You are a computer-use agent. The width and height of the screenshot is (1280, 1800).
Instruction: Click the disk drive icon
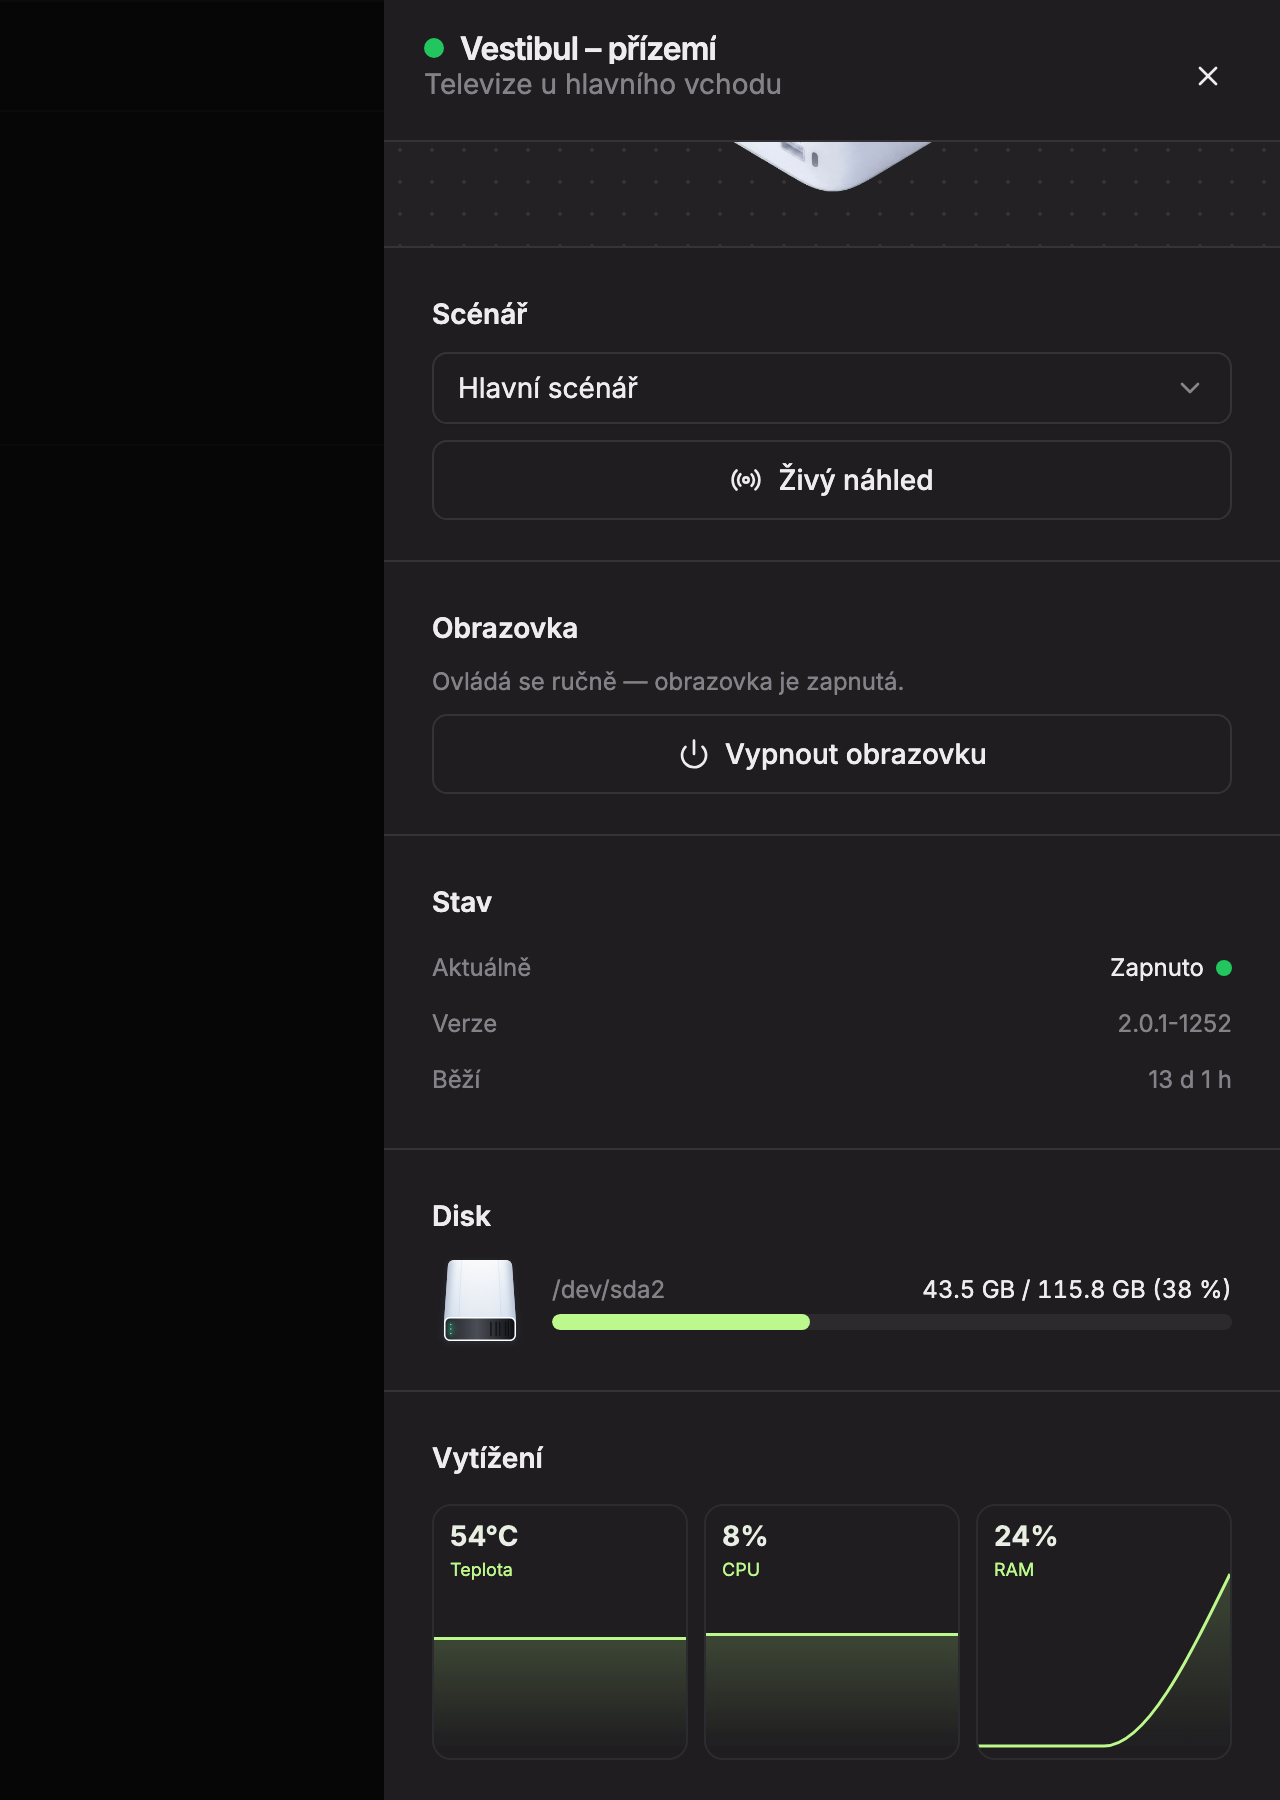(480, 1300)
